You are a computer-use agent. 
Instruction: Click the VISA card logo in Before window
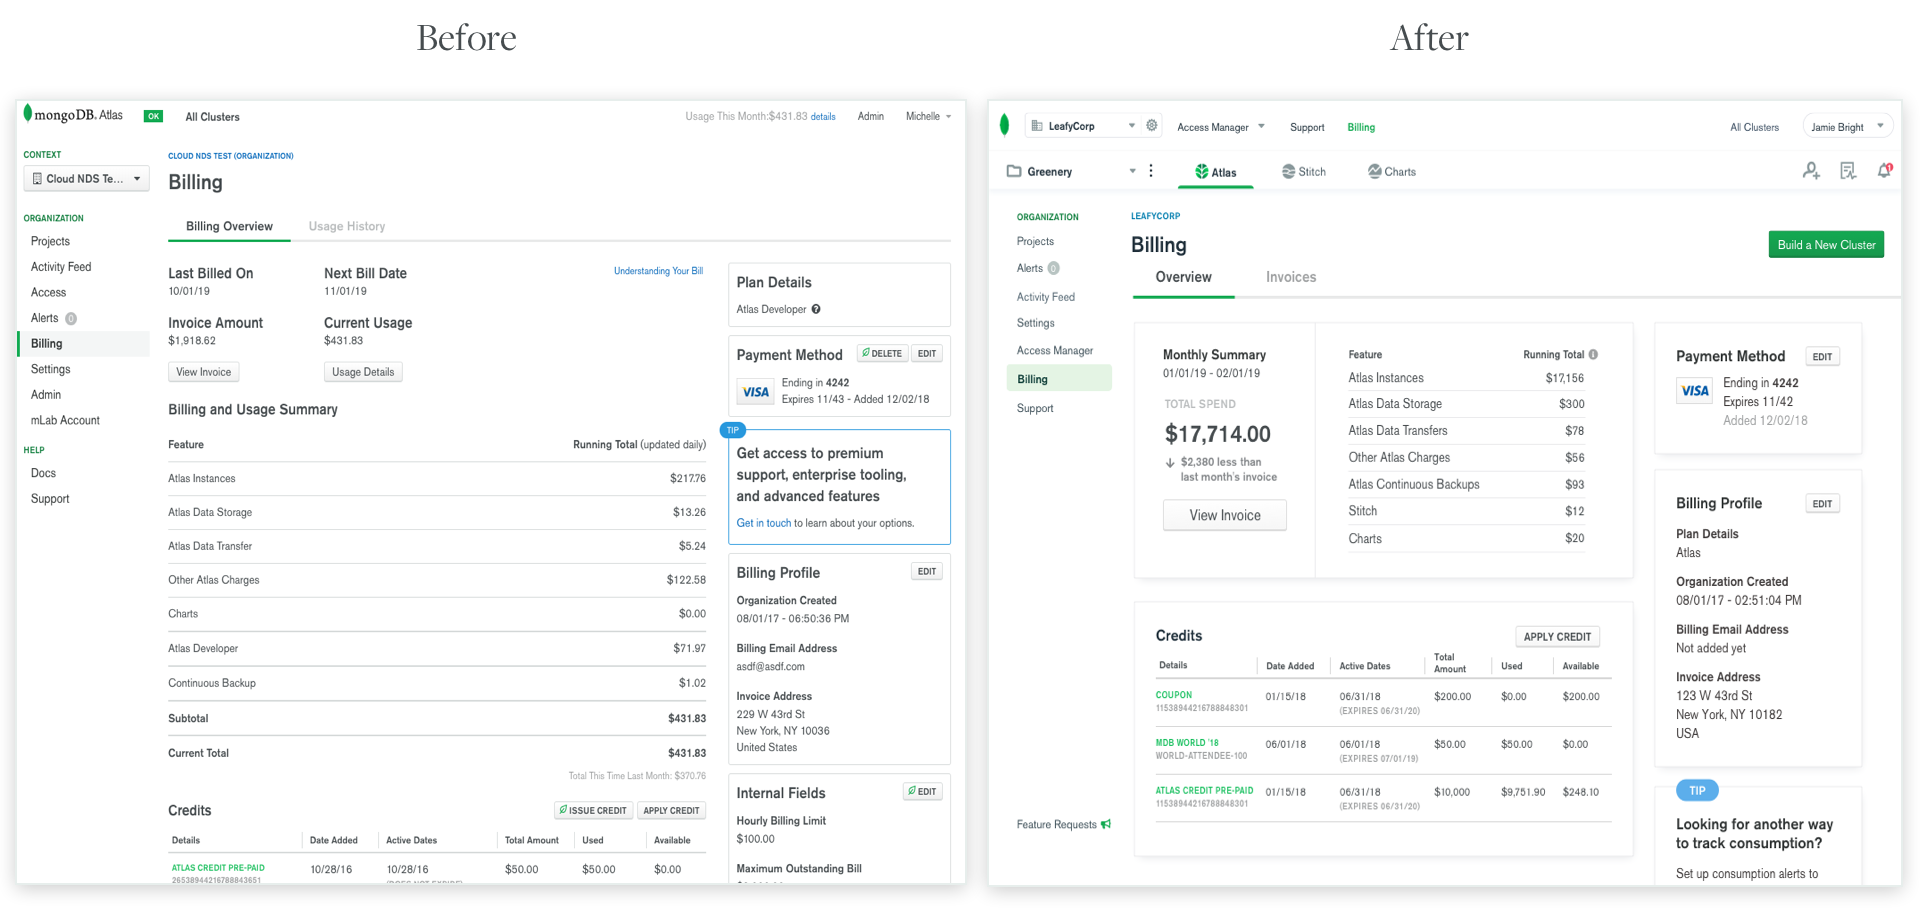pos(756,392)
